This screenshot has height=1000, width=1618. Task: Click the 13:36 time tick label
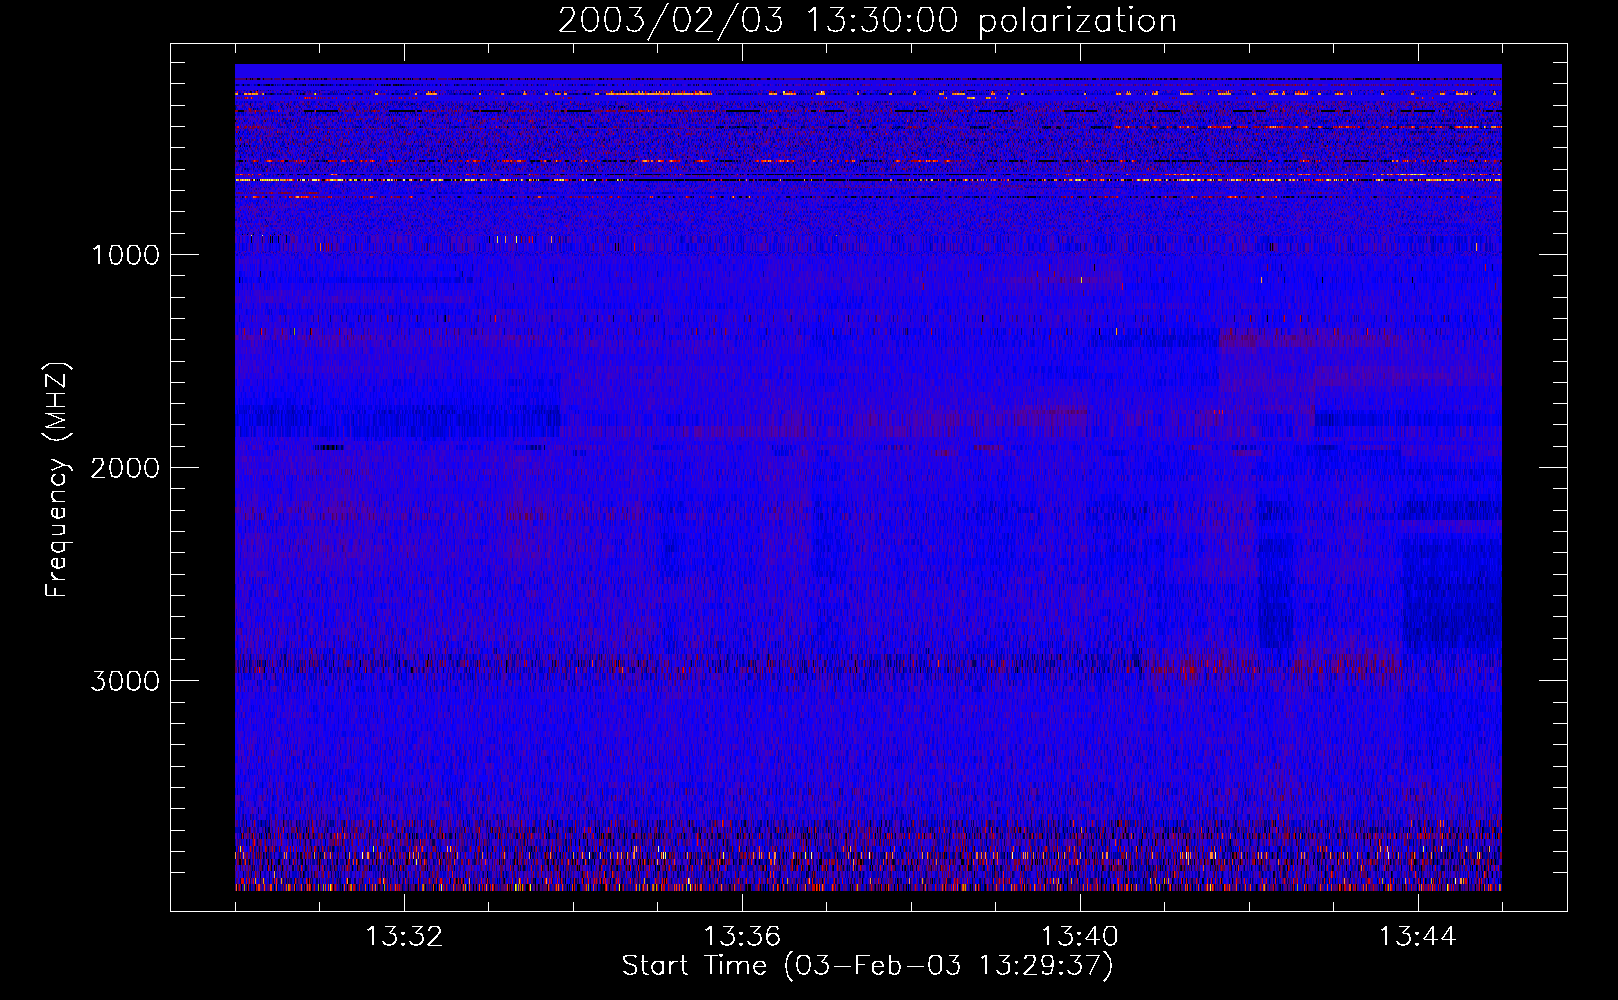[x=742, y=937]
